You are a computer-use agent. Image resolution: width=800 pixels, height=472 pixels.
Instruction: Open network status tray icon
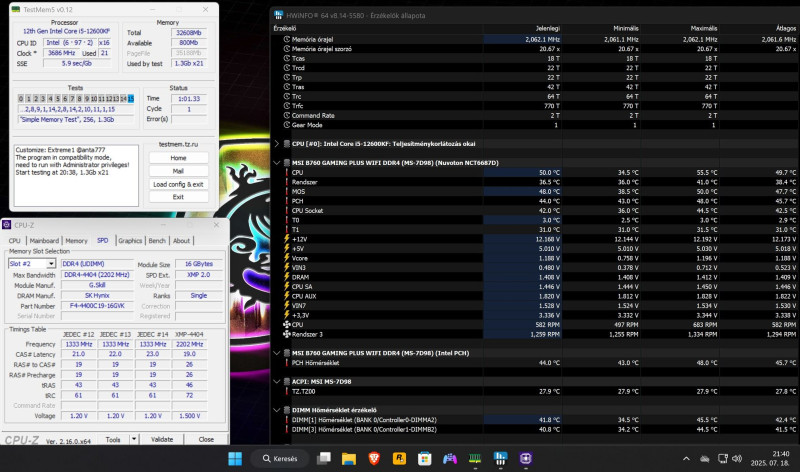click(x=722, y=459)
